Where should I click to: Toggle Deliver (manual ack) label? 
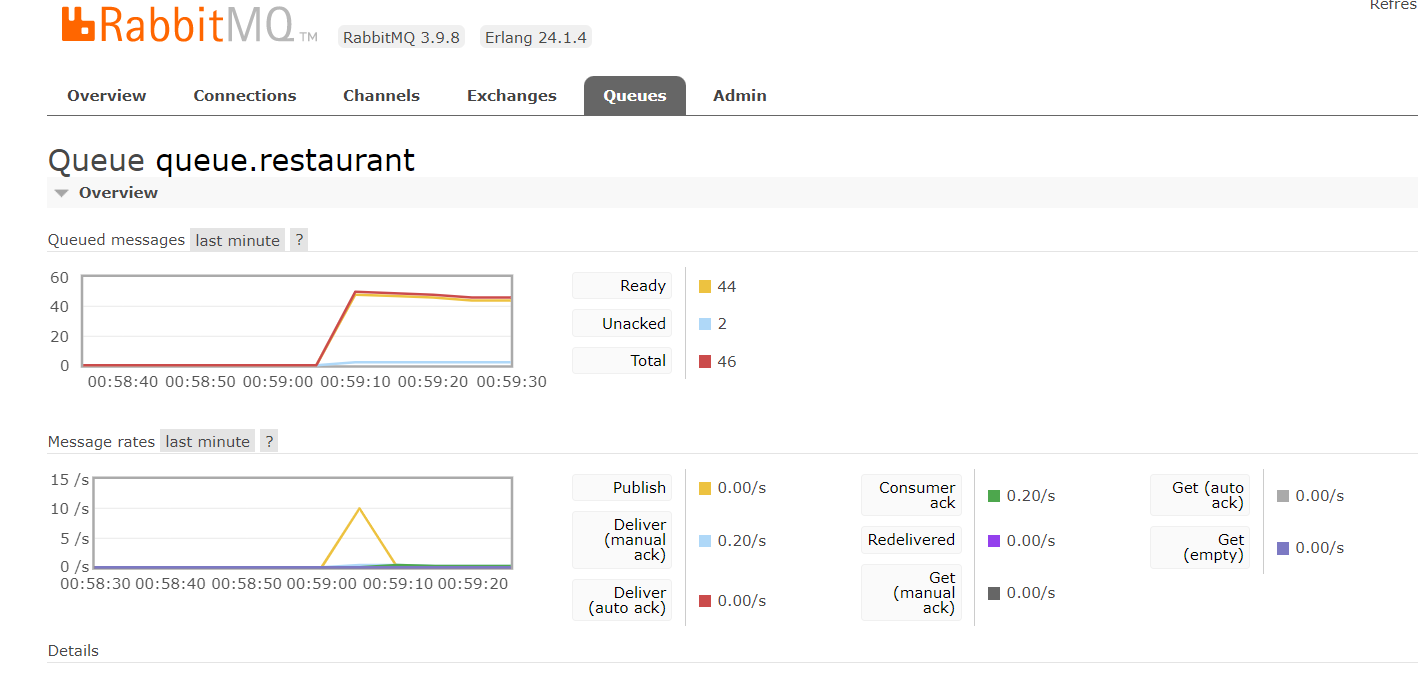[x=622, y=540]
